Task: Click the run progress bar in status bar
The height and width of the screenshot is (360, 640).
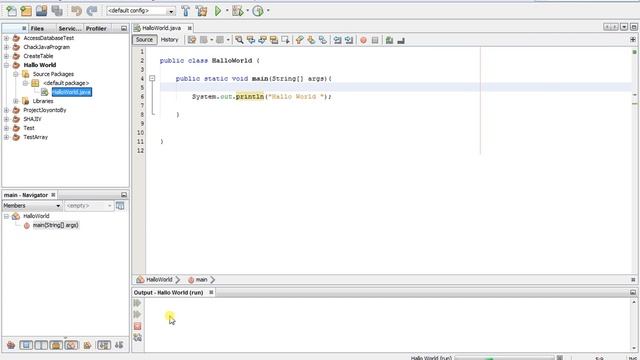Action: click(x=504, y=358)
